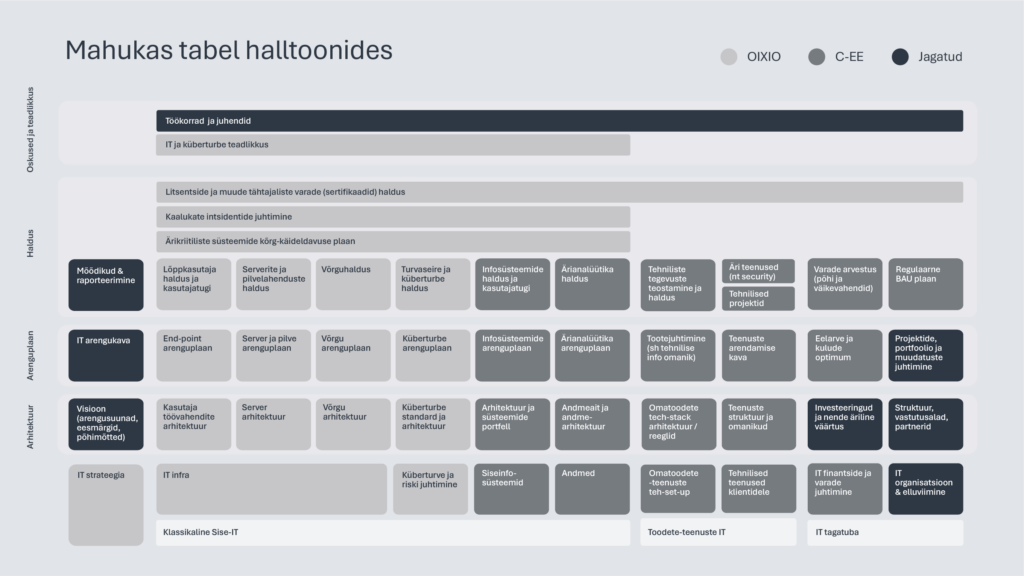Click the Mõõdikud & raporteerimine box
The height and width of the screenshot is (576, 1024).
pos(106,284)
